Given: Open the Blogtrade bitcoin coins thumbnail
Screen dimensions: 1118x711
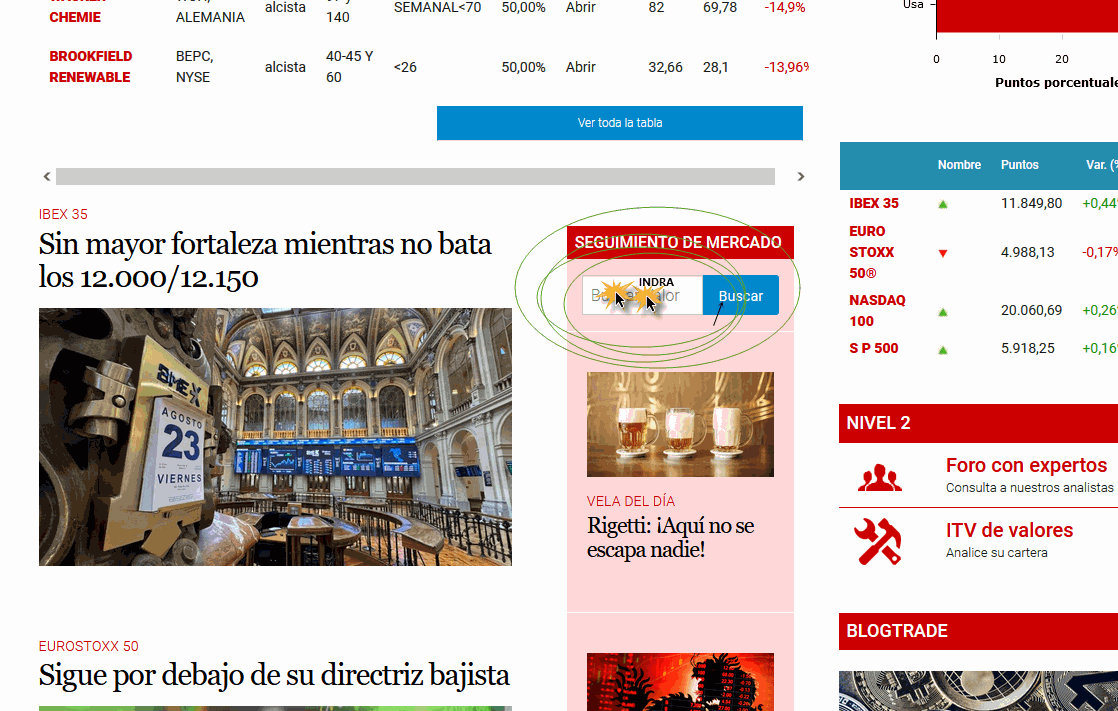Looking at the screenshot, I should [978, 690].
